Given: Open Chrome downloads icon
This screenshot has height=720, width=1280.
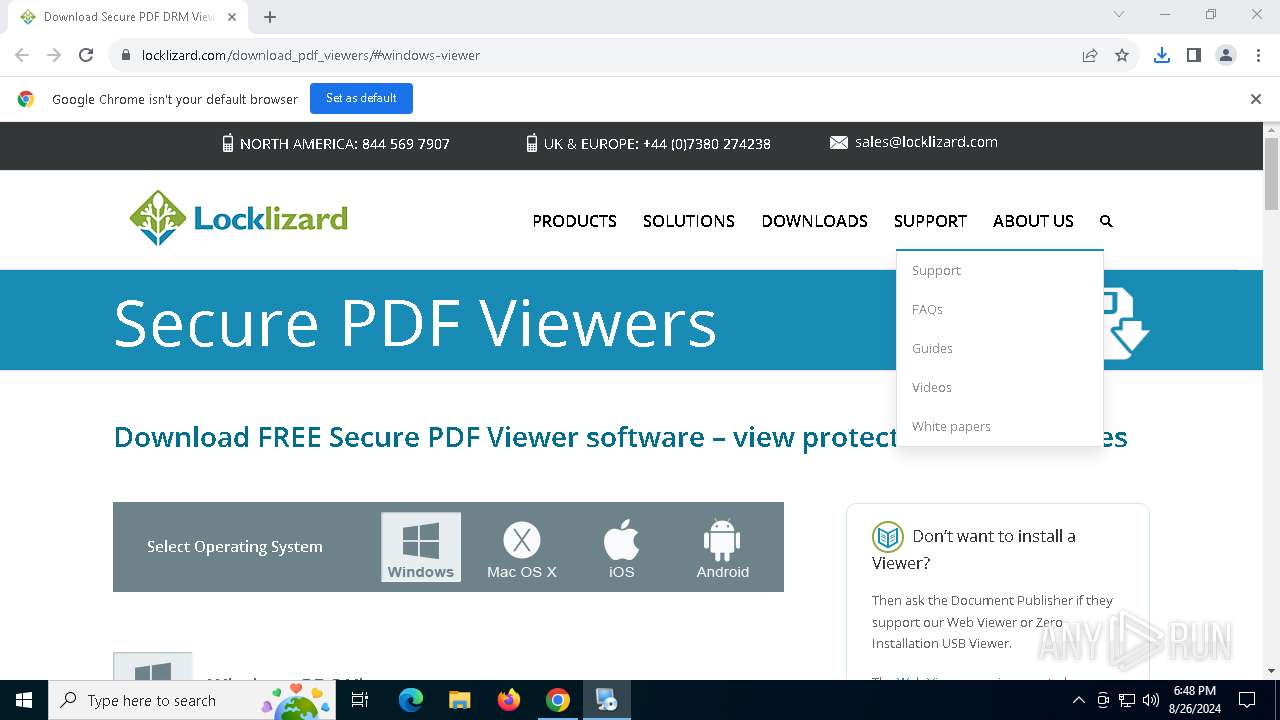Looking at the screenshot, I should [x=1161, y=55].
